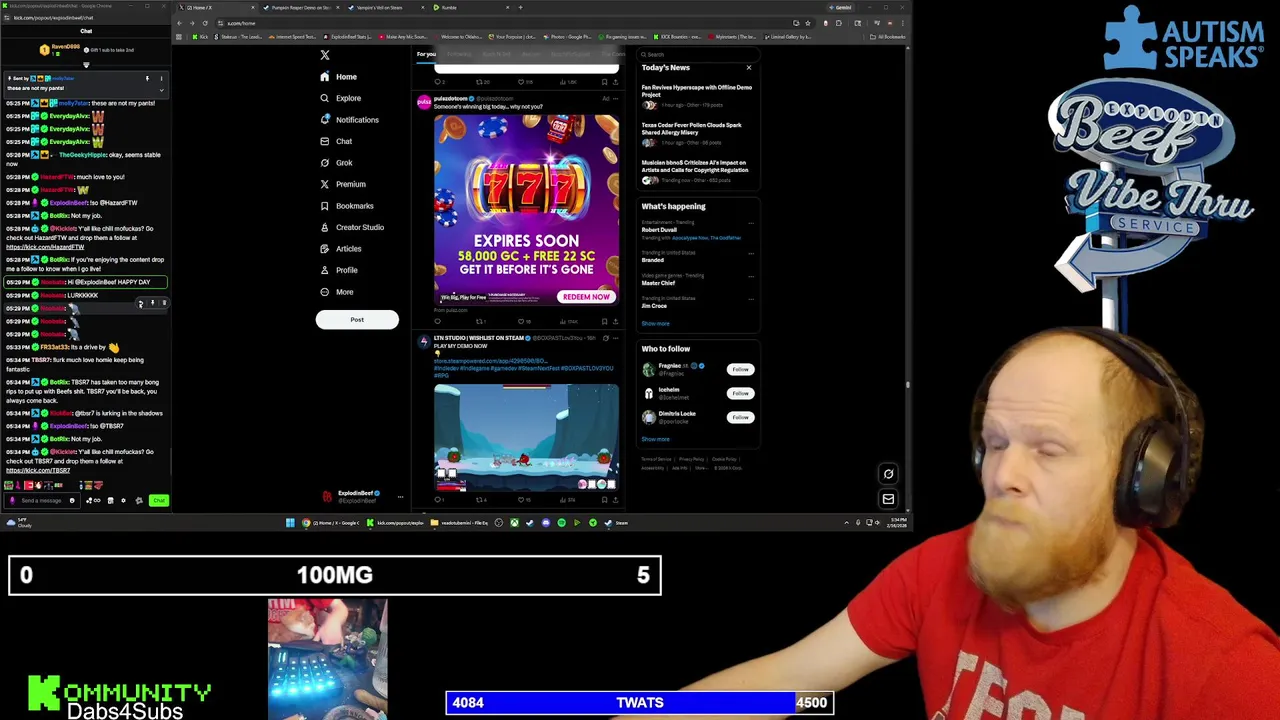Collapse the pinned message in Kick chat

click(x=161, y=90)
